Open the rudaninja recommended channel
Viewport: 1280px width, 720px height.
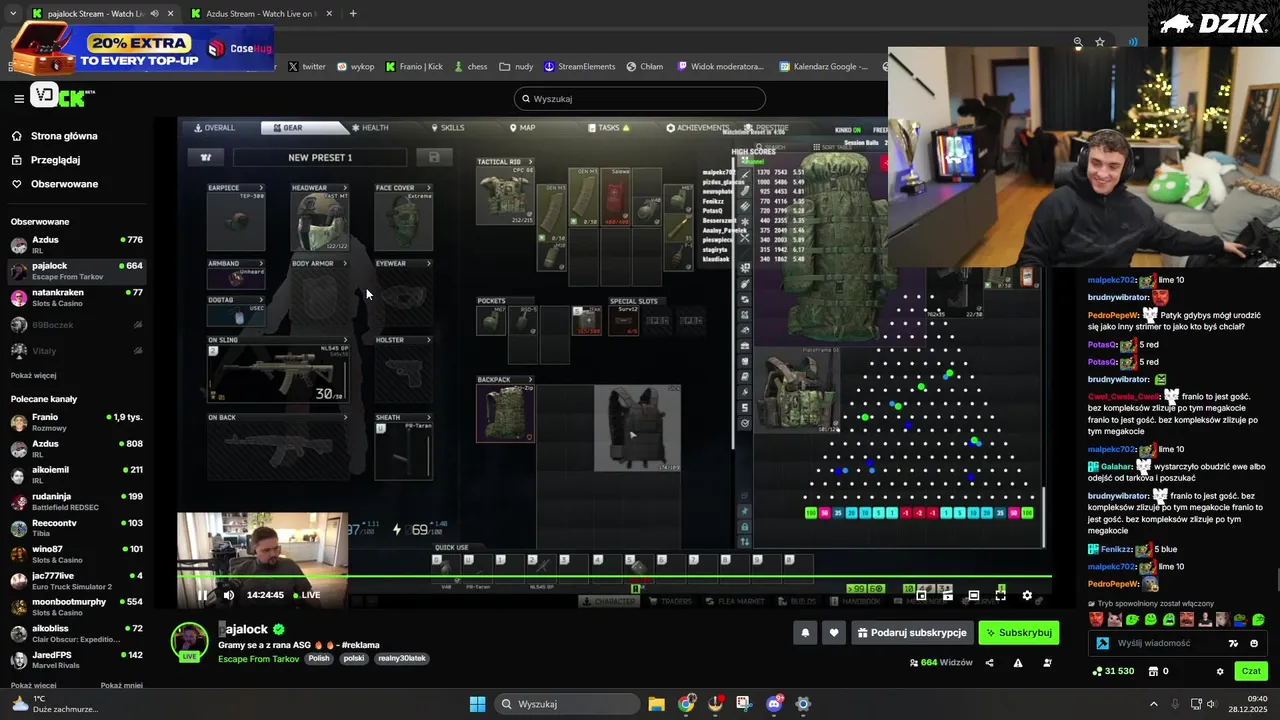coord(77,501)
